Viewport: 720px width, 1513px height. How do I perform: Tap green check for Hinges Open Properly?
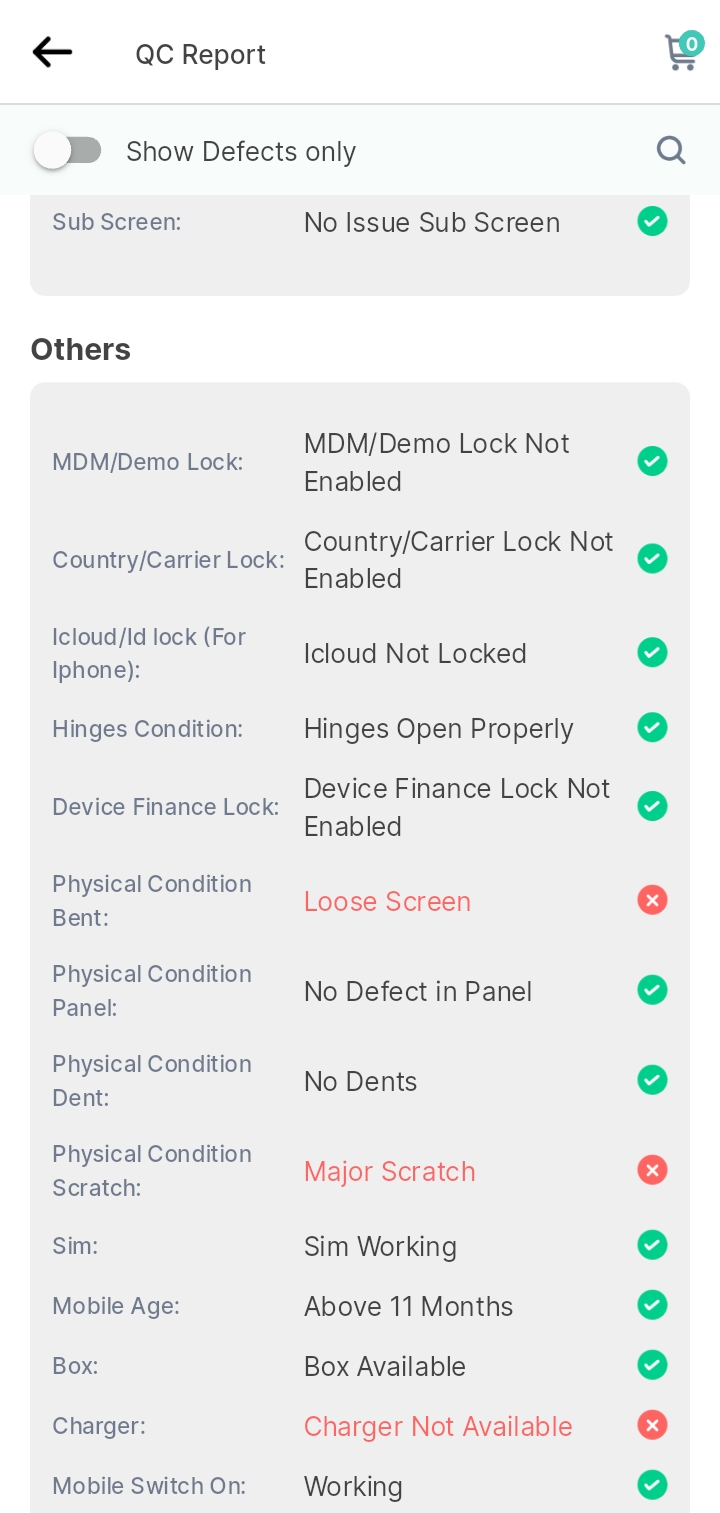[652, 728]
